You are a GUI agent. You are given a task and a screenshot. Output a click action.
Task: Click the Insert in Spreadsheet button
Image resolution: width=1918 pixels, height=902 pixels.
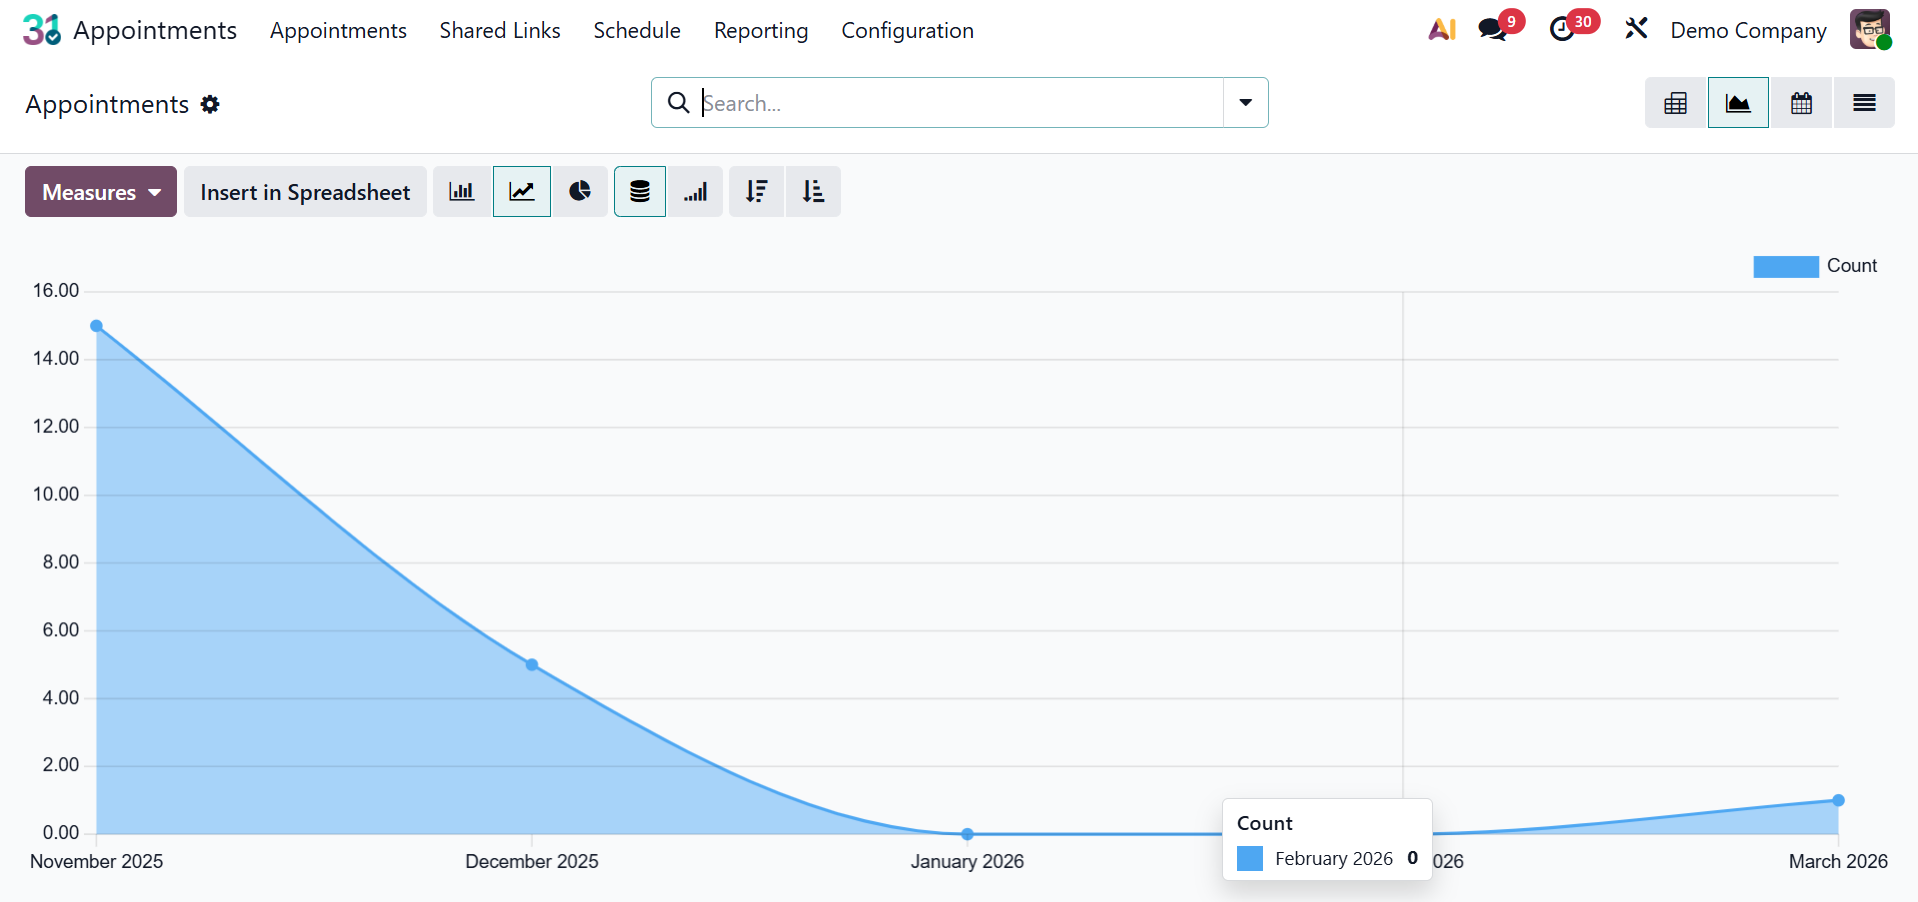pos(305,192)
